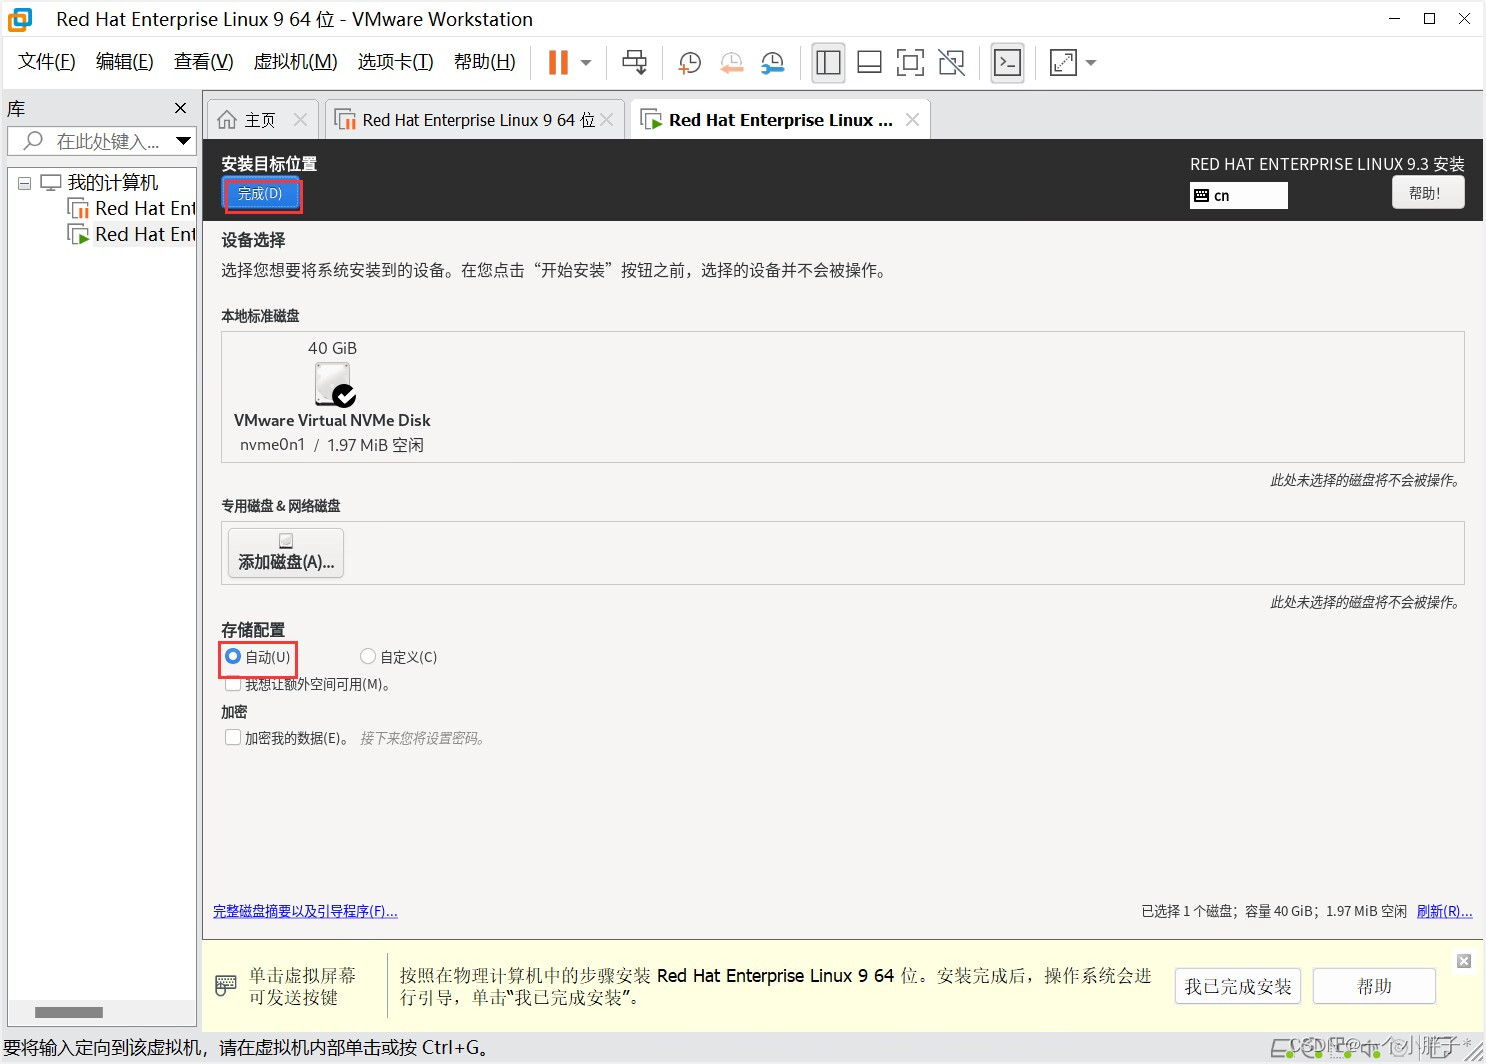1486x1064 pixels.
Task: Select the 自定义(C) storage option
Action: point(367,657)
